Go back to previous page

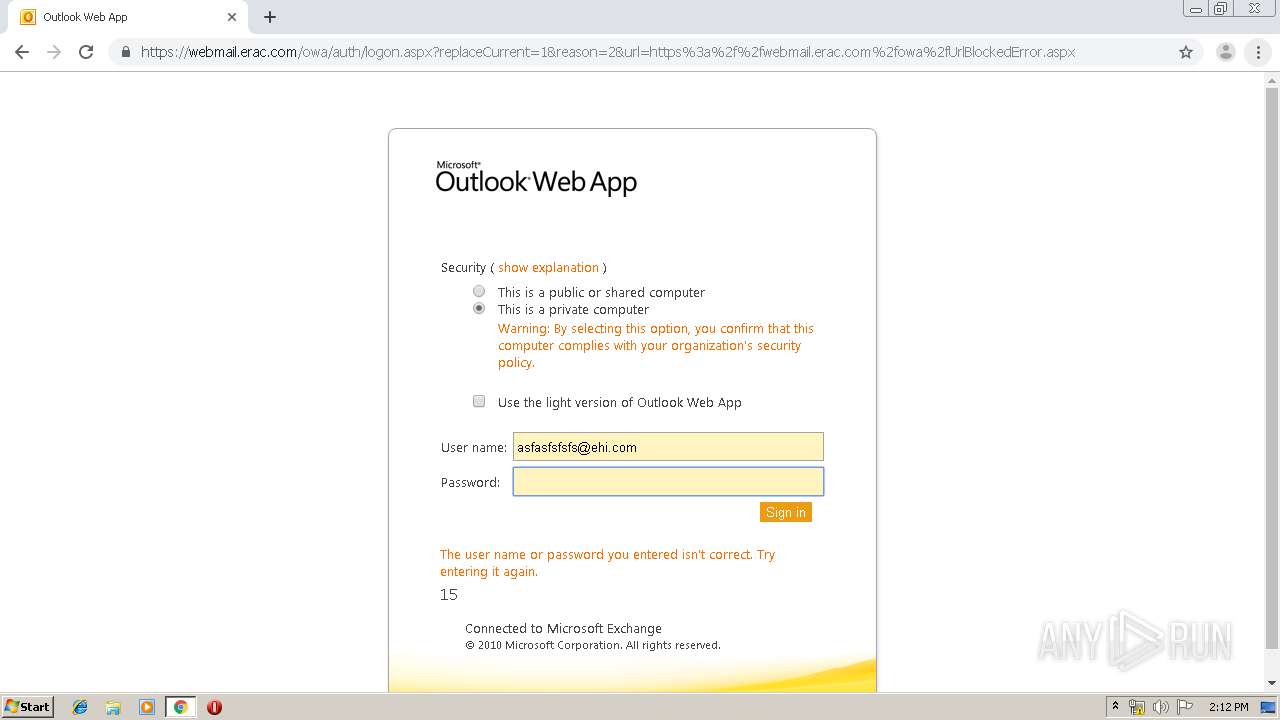22,52
